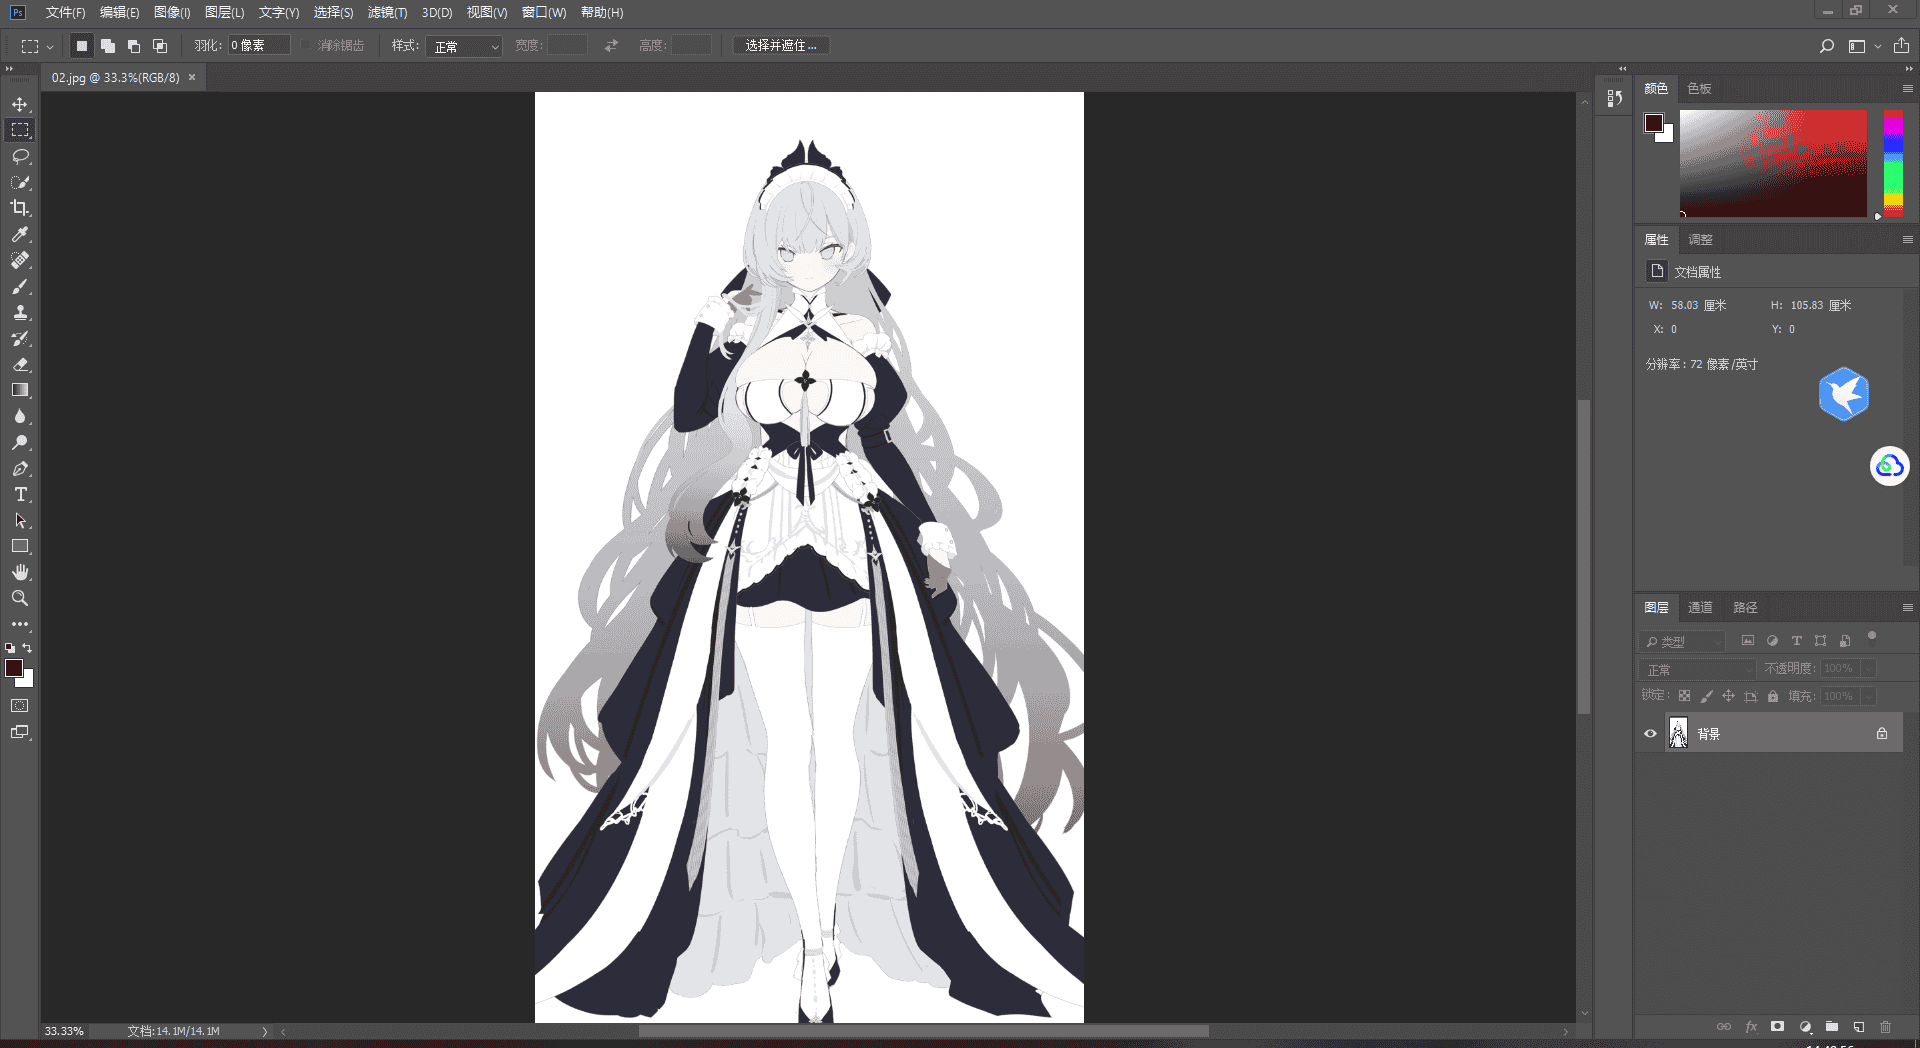
Task: Toggle visibility of the 背景 layer
Action: point(1651,734)
